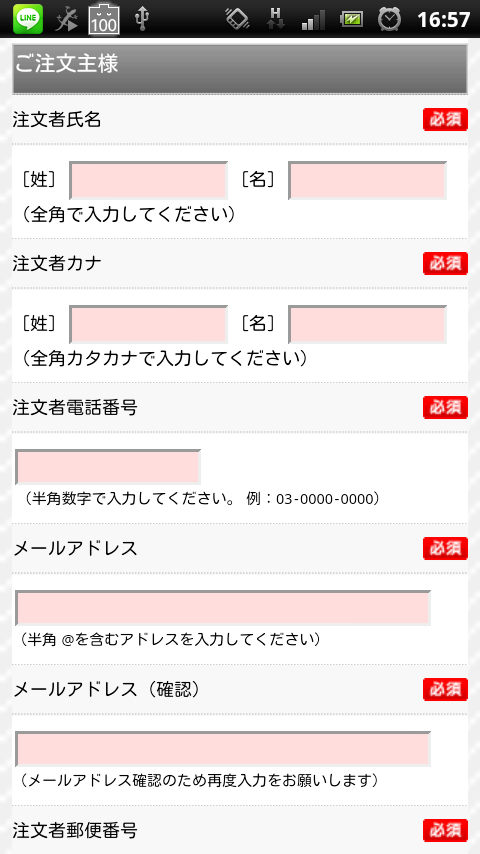Tap the green battery charging icon

pos(351,20)
